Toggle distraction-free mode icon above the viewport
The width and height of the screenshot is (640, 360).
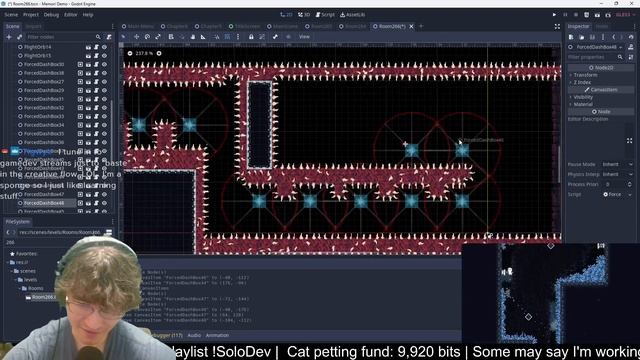557,27
